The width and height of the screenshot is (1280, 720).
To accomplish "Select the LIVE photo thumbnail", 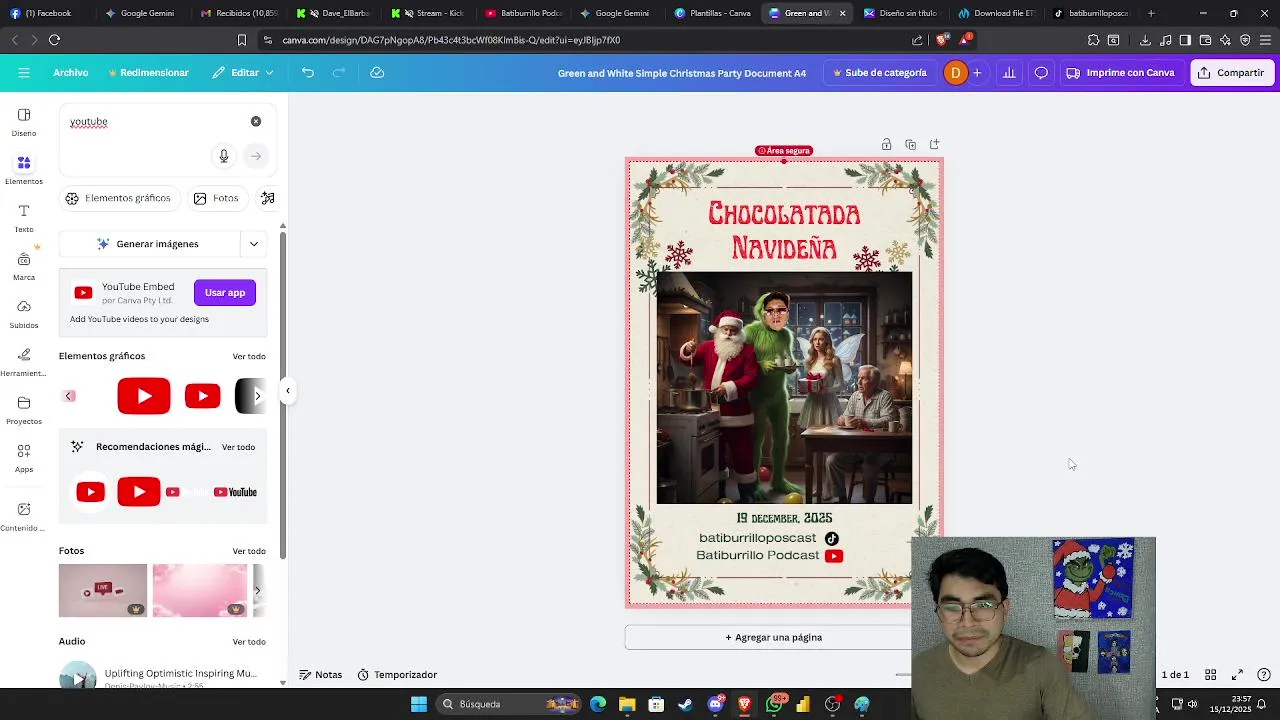I will coord(103,590).
